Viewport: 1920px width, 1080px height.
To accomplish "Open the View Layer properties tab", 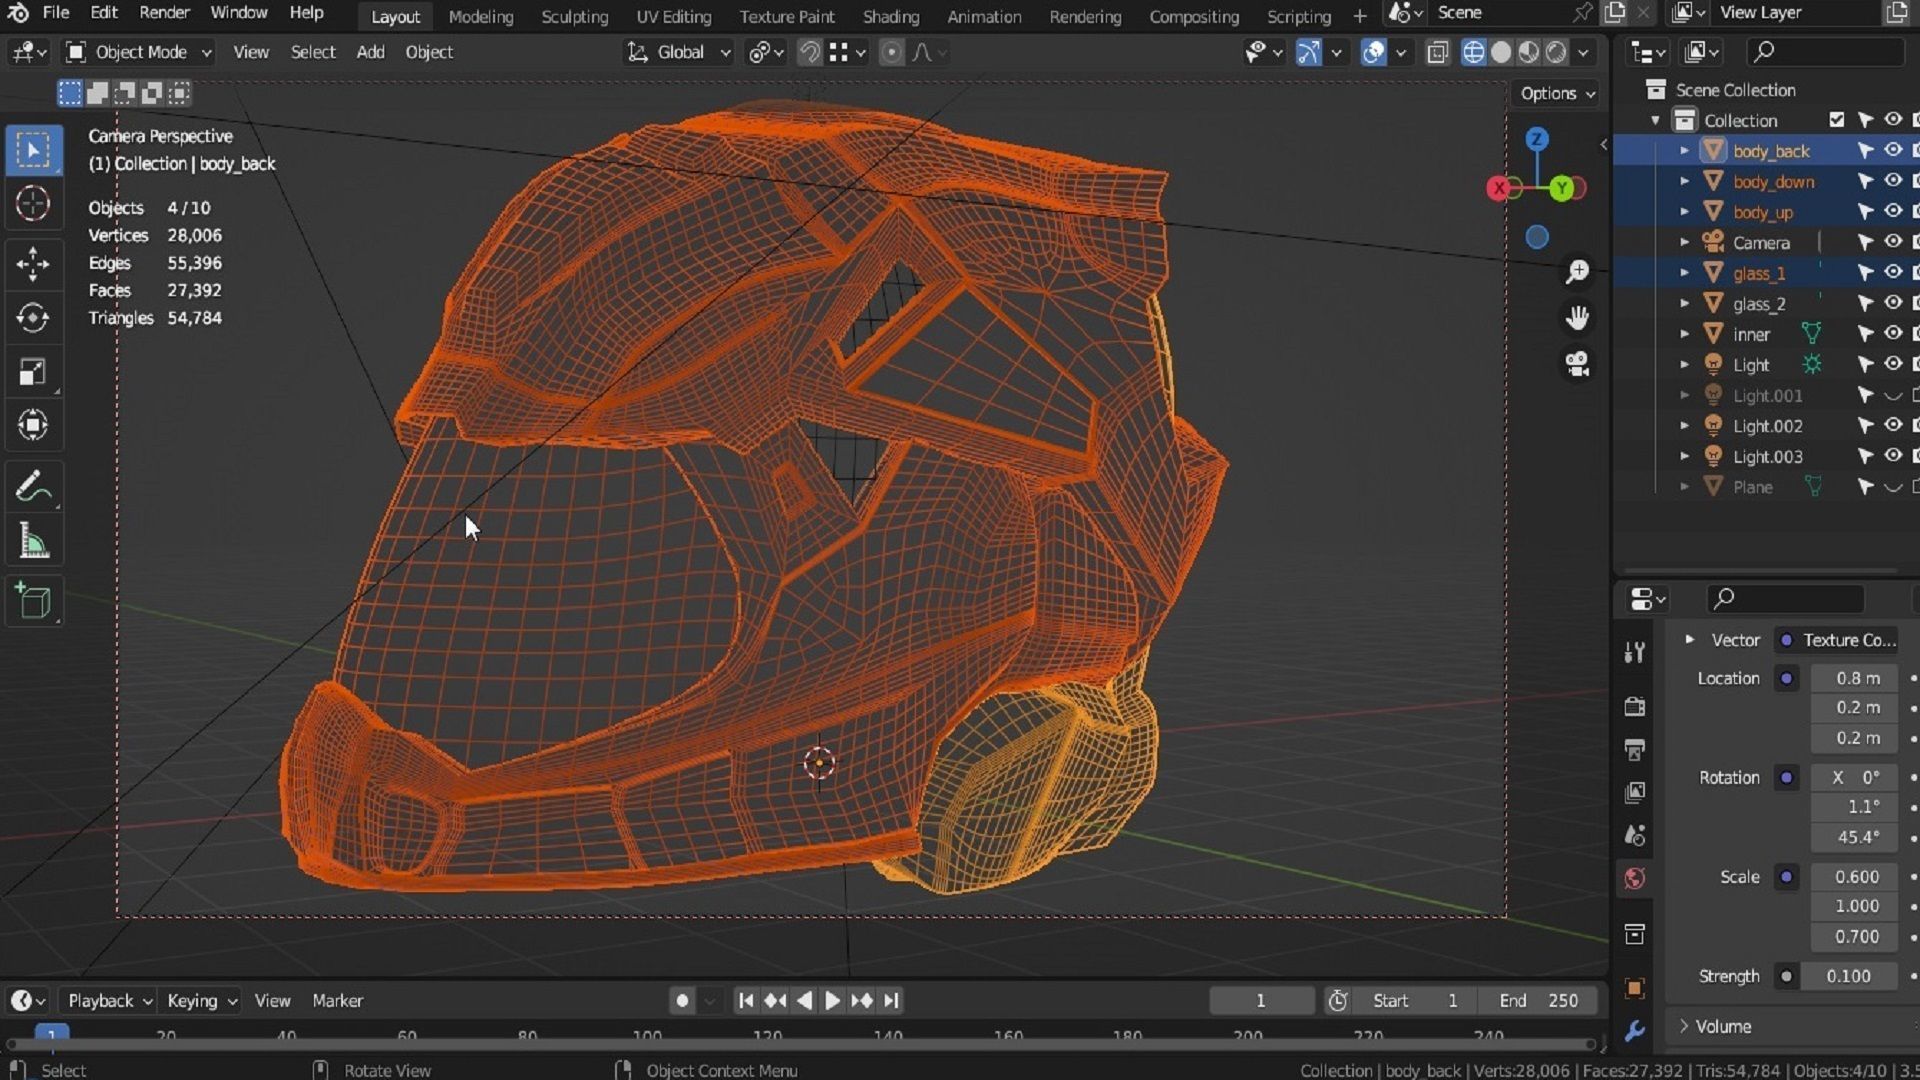I will point(1635,793).
